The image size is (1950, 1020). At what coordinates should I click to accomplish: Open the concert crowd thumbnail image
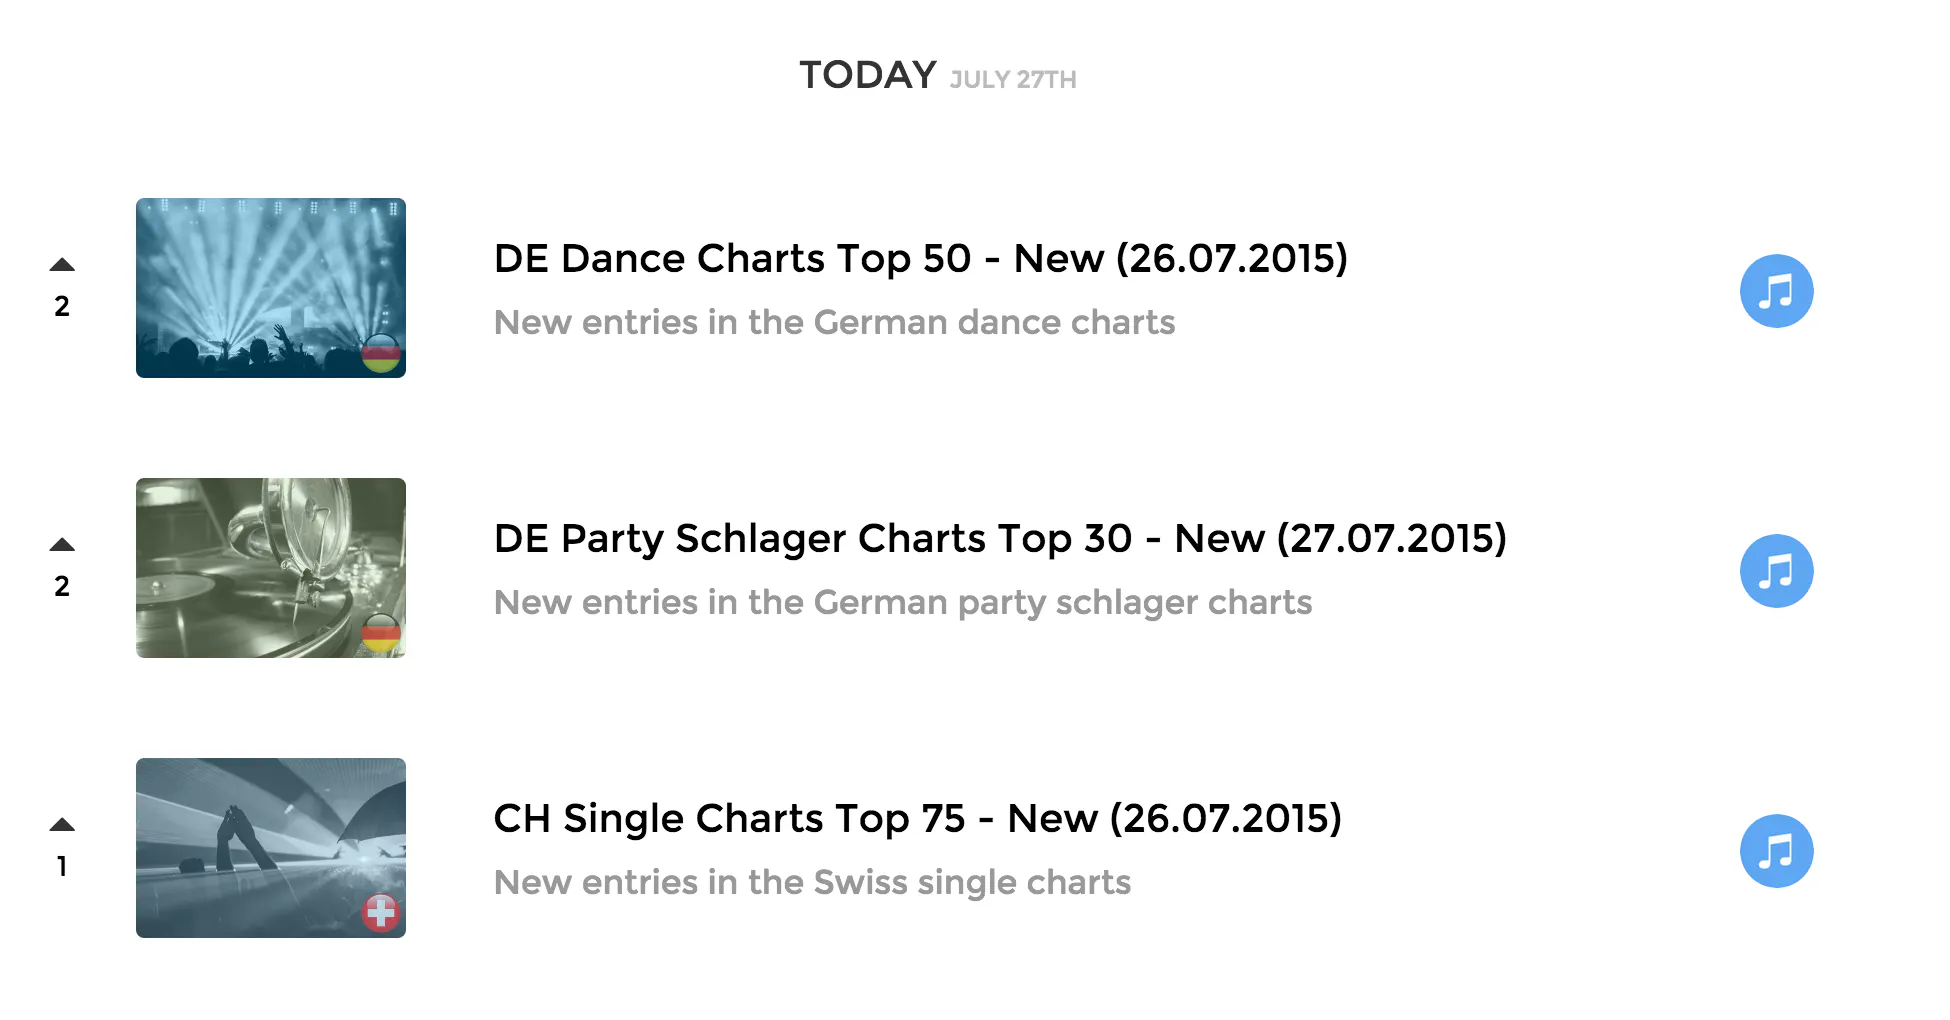pyautogui.click(x=271, y=288)
